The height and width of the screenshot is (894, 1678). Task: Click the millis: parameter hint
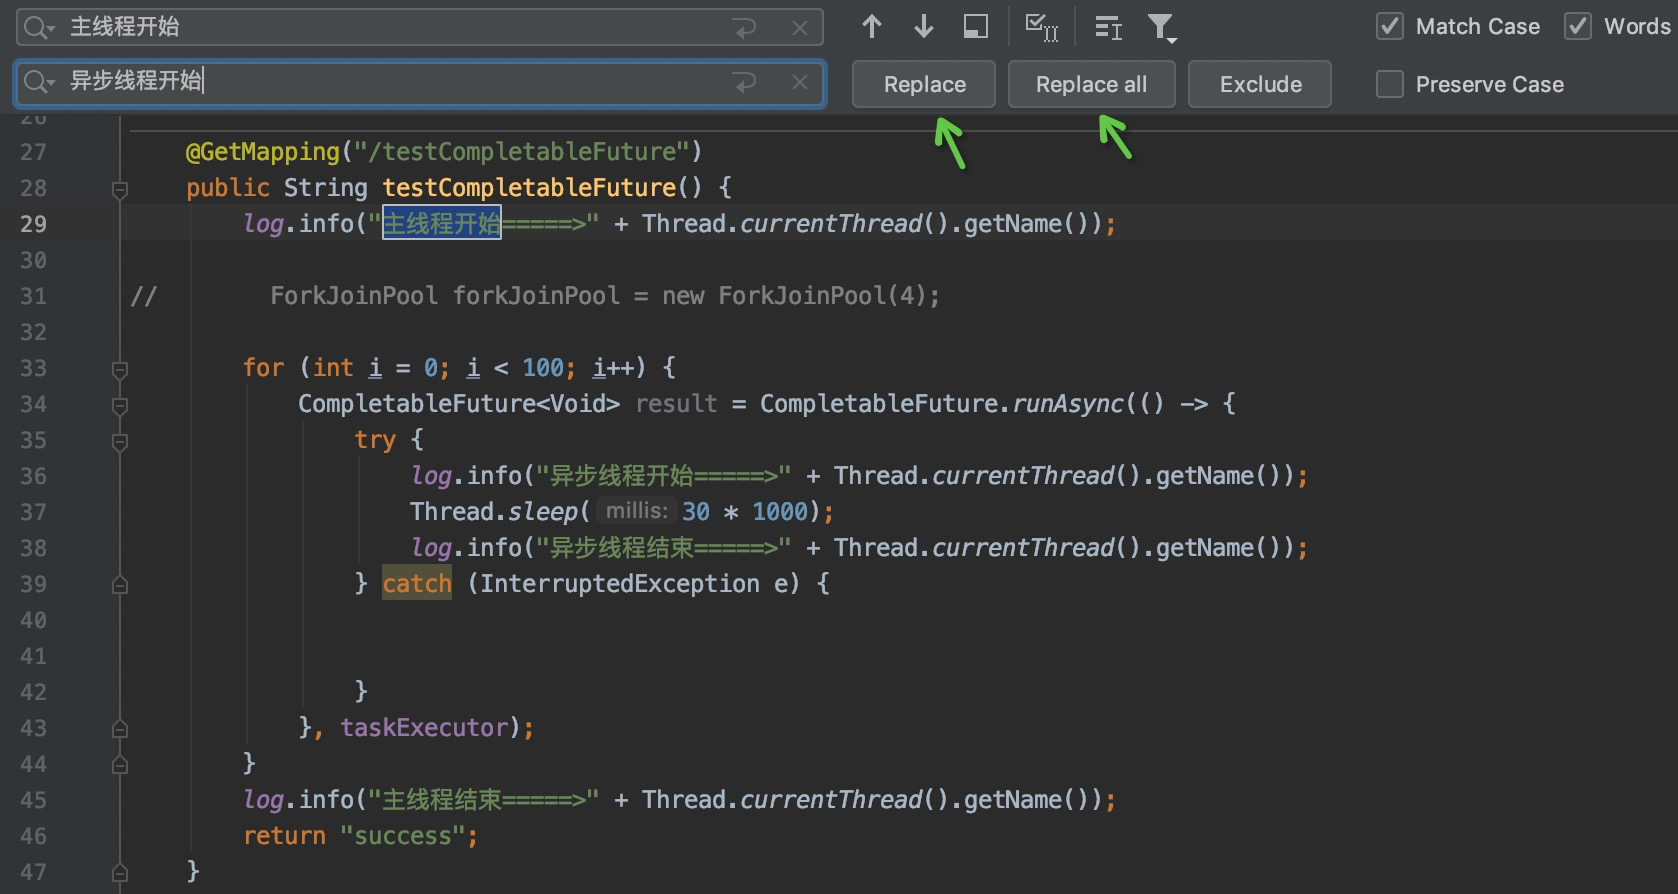click(637, 511)
